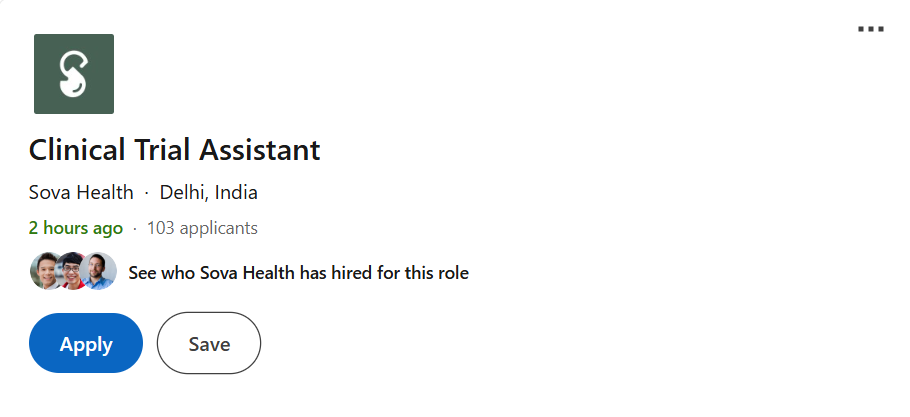The image size is (910, 417).
Task: Click the green Sova Health company logo
Action: [74, 74]
